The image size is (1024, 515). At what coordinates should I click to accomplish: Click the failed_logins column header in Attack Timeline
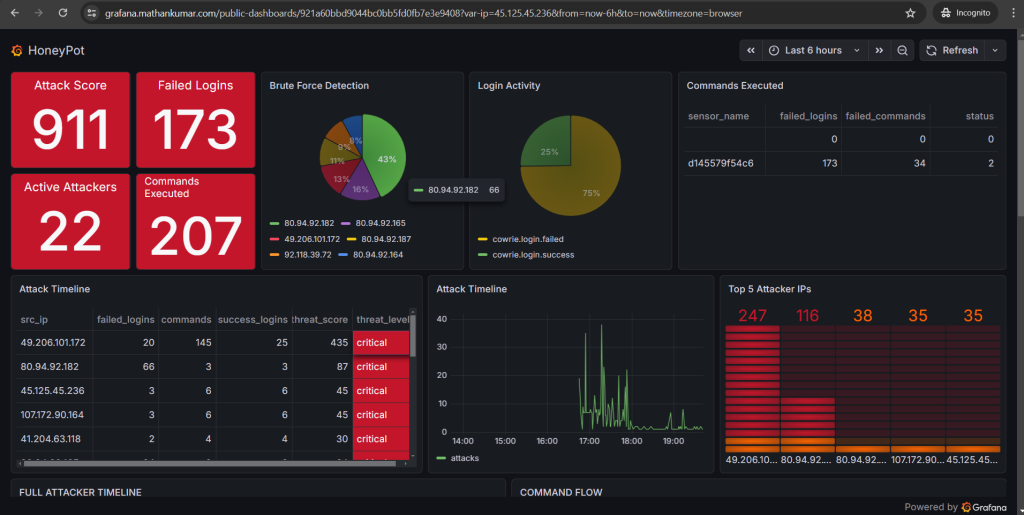125,320
